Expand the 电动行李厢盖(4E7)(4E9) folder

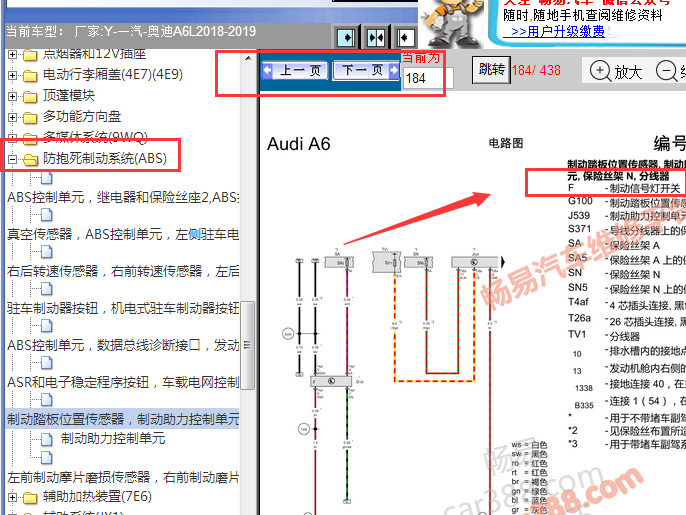(x=13, y=75)
